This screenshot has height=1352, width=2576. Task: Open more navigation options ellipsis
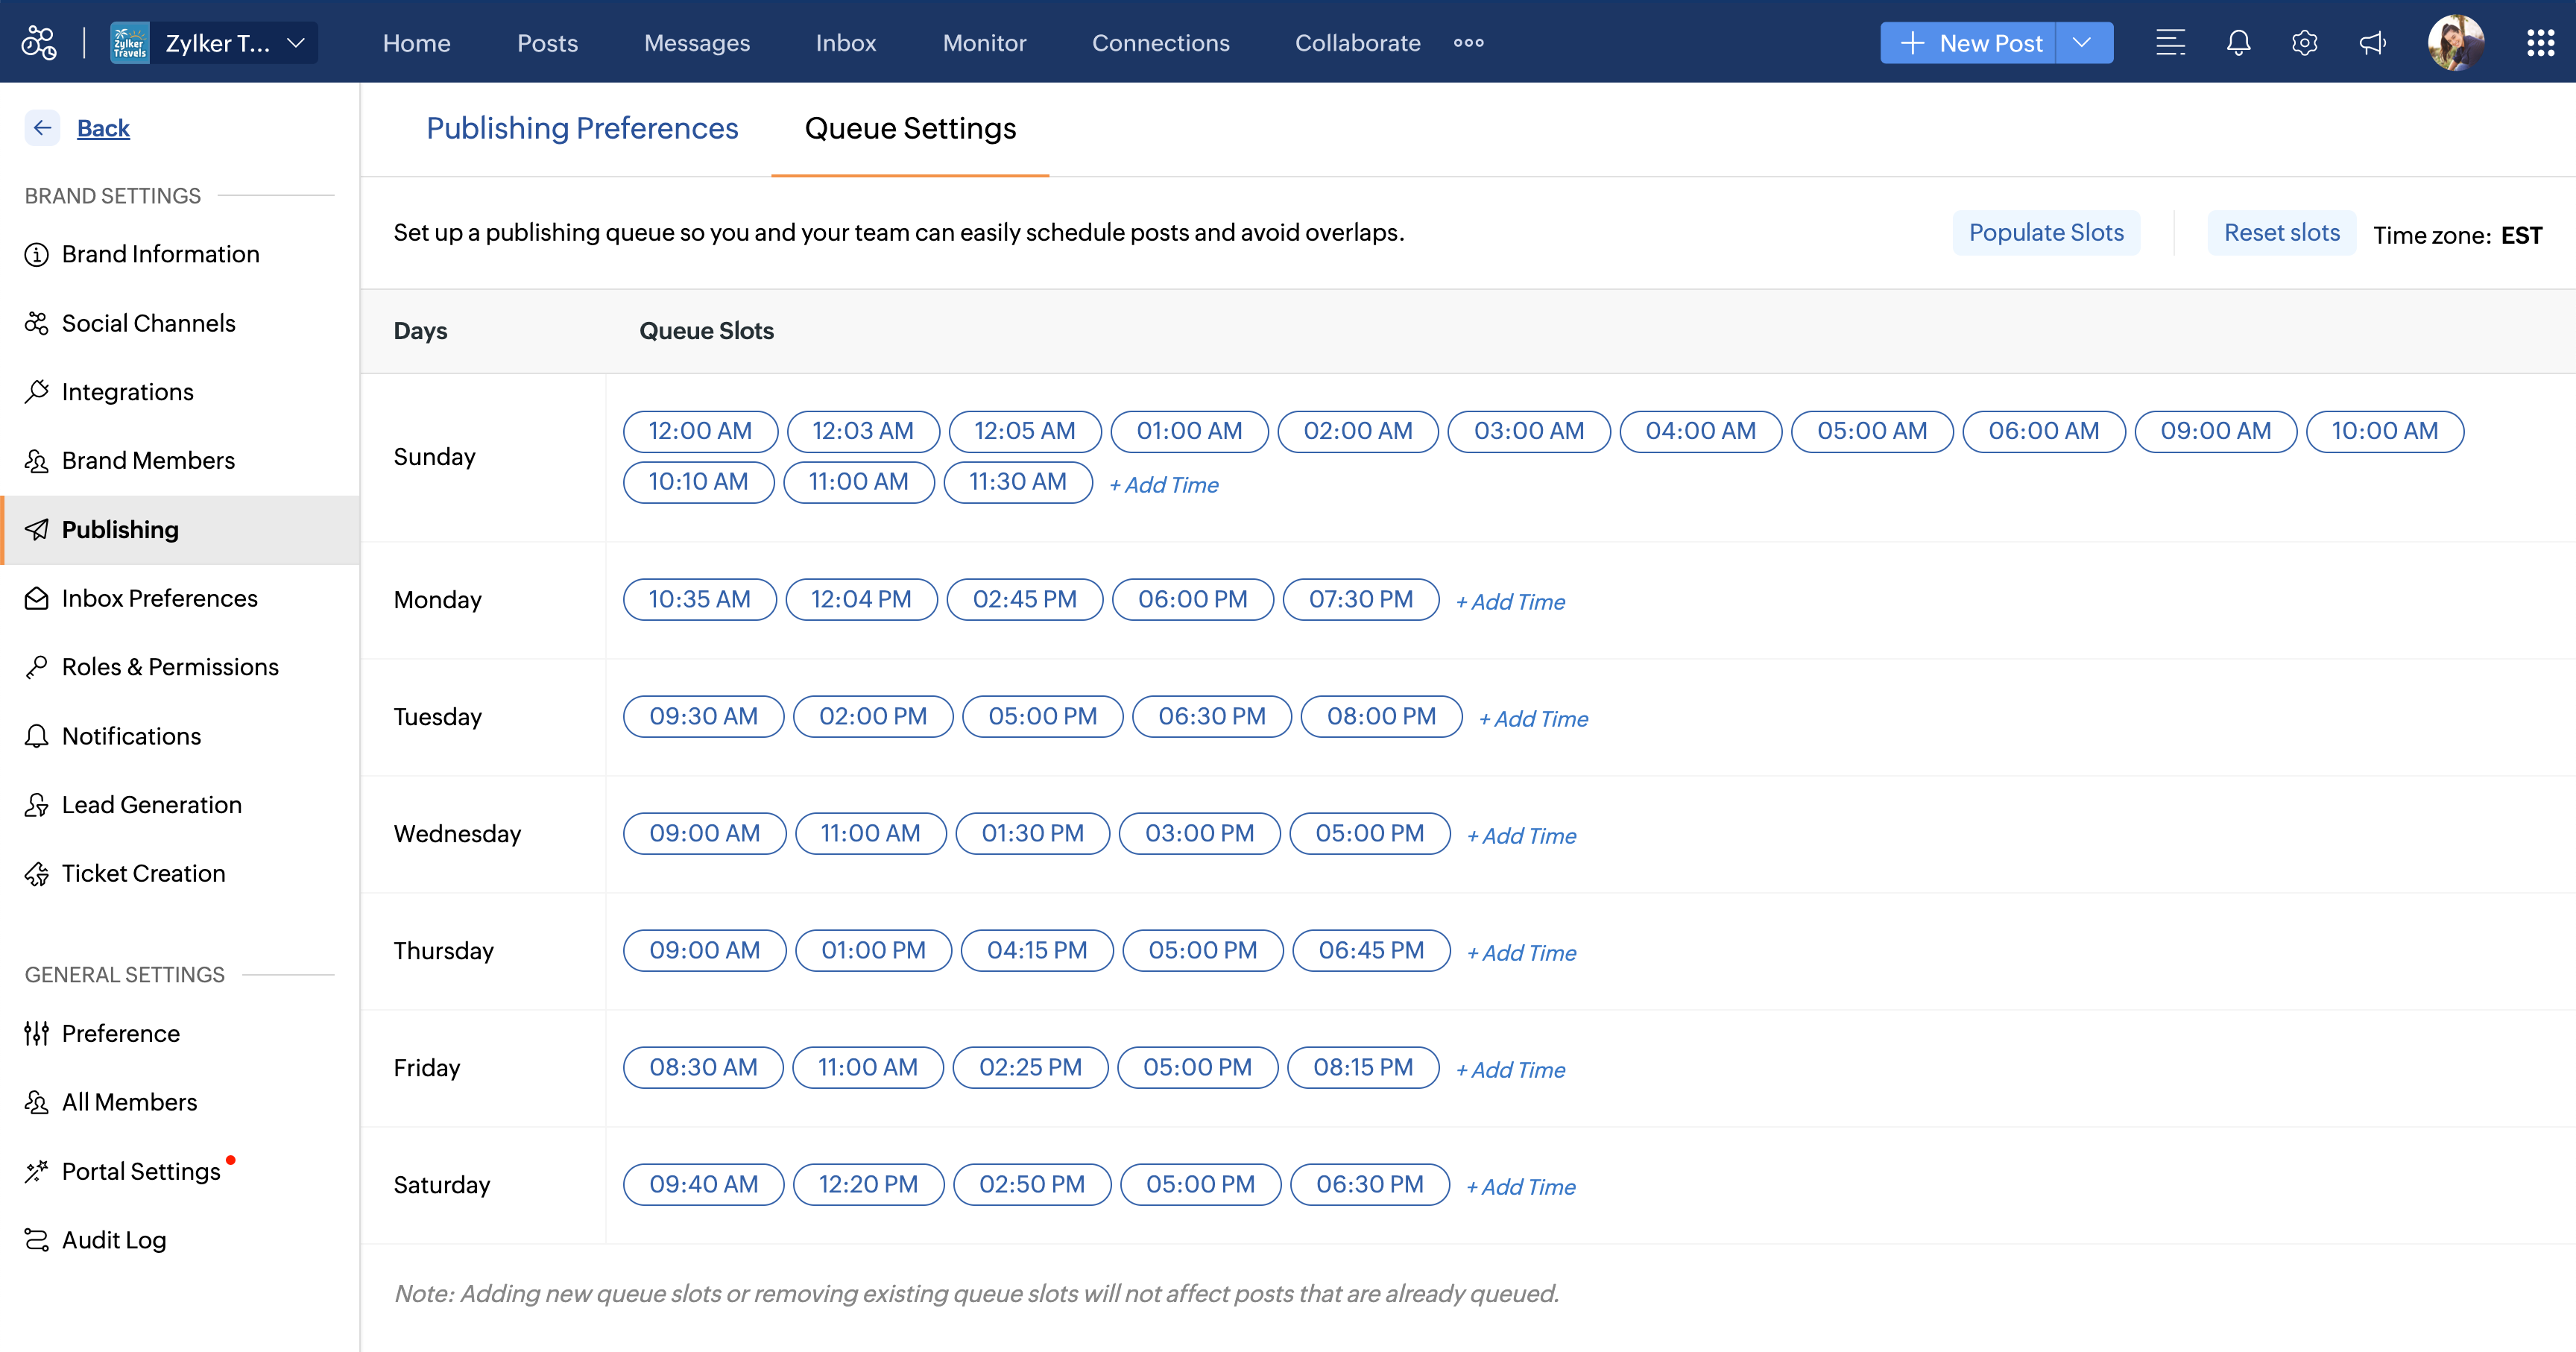coord(1468,43)
